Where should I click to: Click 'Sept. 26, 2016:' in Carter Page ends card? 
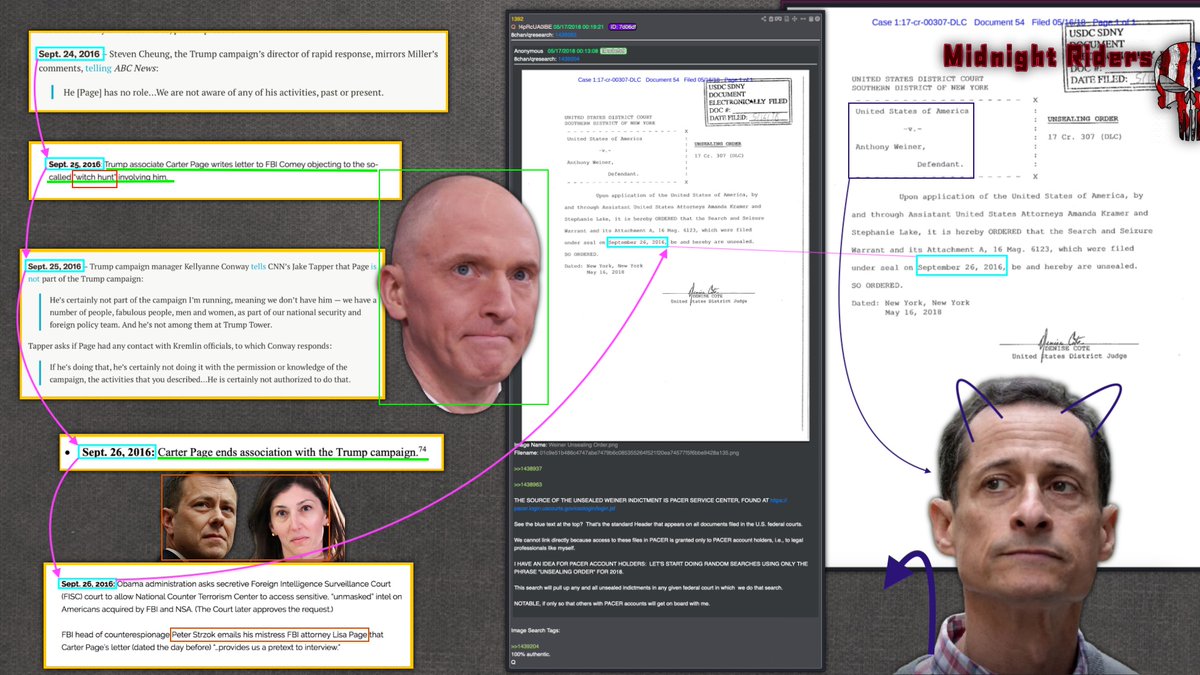(118, 453)
